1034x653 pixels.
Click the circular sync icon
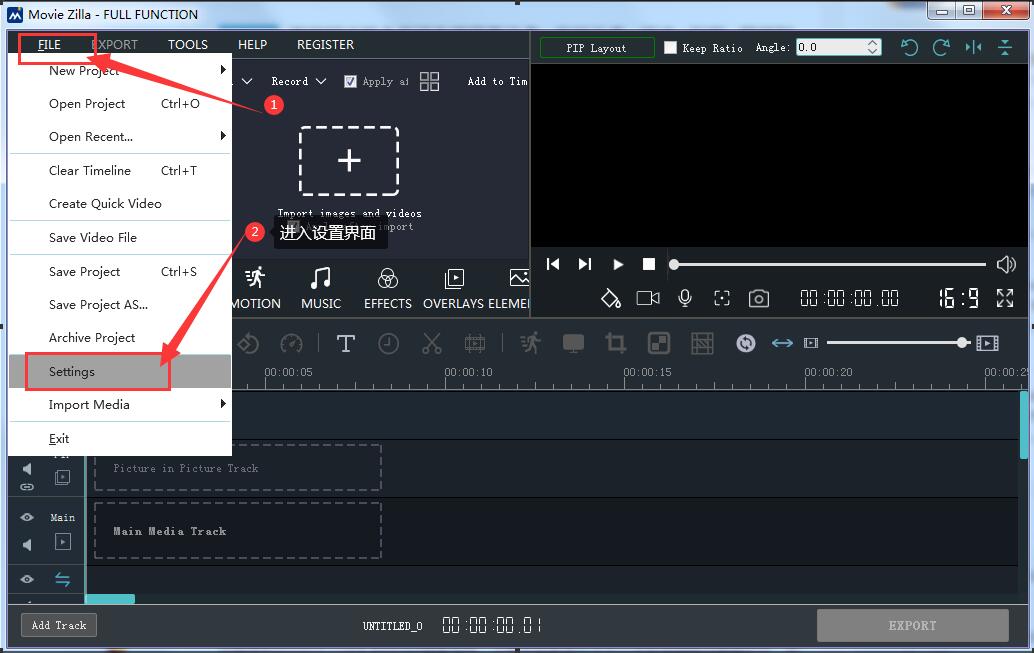pyautogui.click(x=746, y=343)
